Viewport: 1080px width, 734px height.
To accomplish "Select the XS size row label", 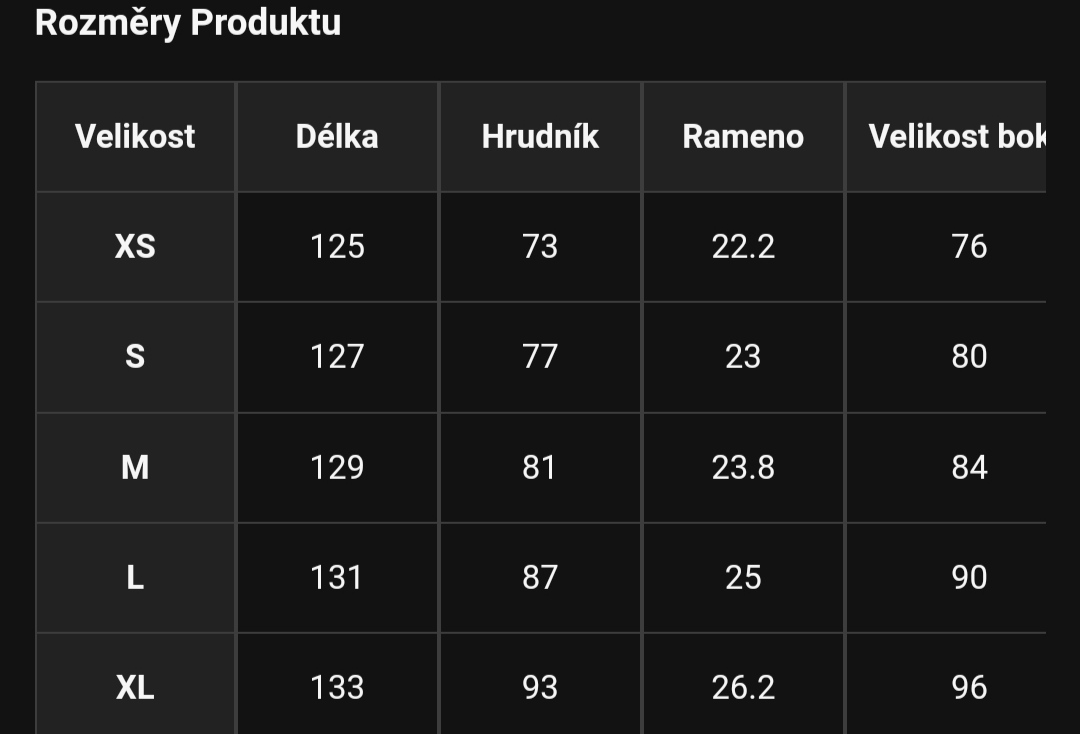I will pos(135,247).
